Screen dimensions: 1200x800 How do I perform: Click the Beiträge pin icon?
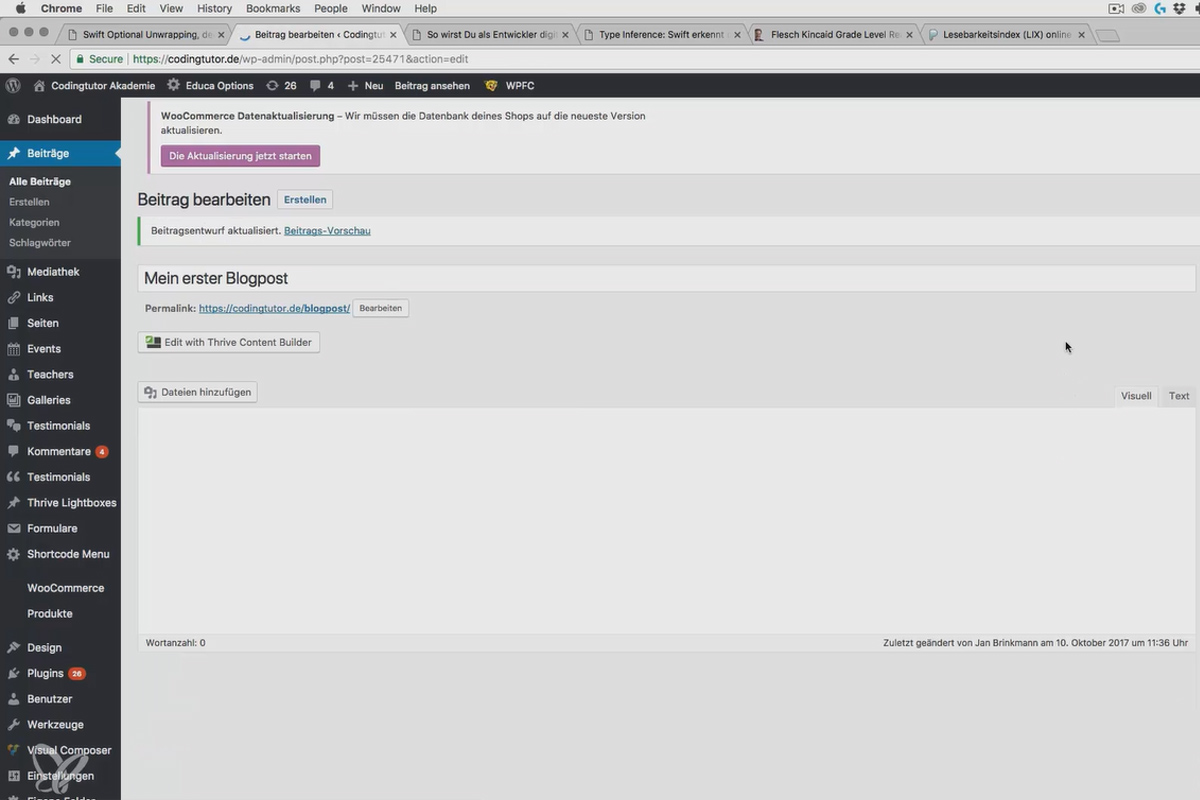pos(14,154)
